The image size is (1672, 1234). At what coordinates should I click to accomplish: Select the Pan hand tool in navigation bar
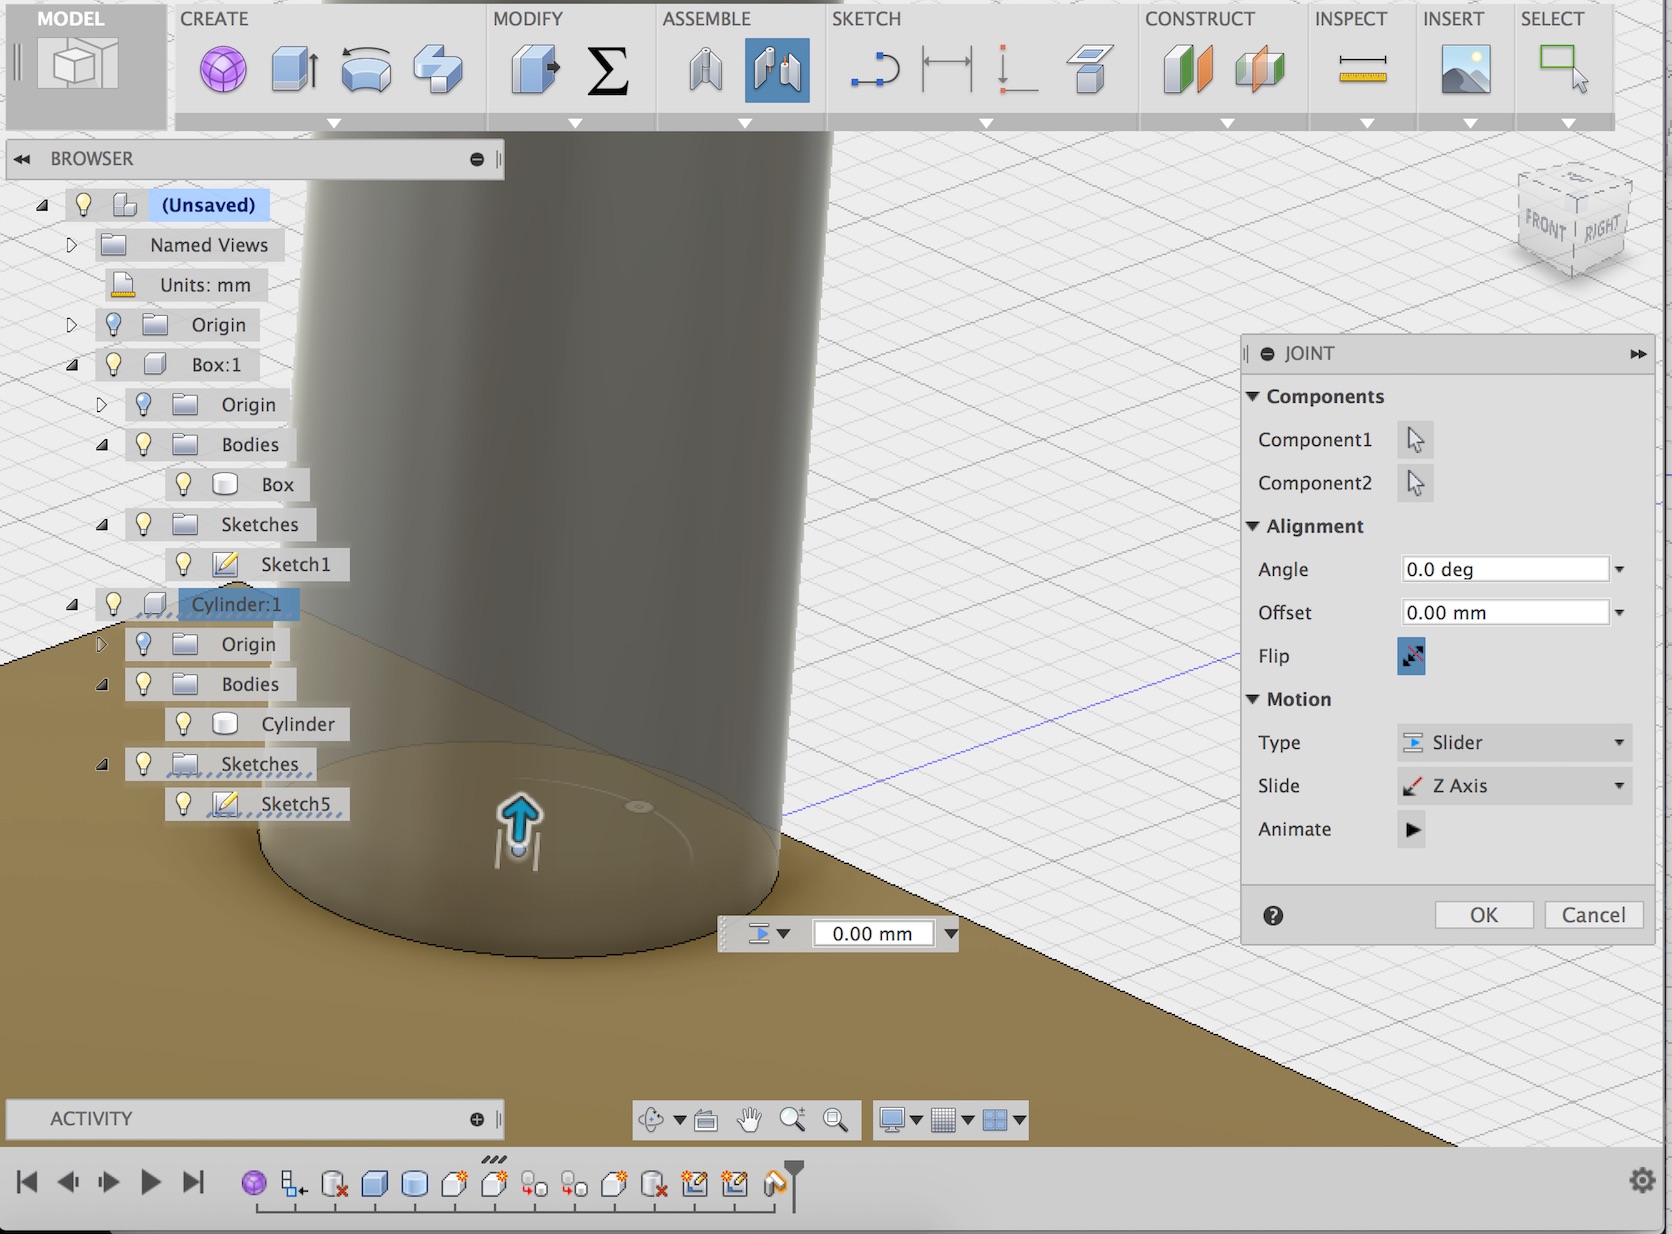[749, 1120]
